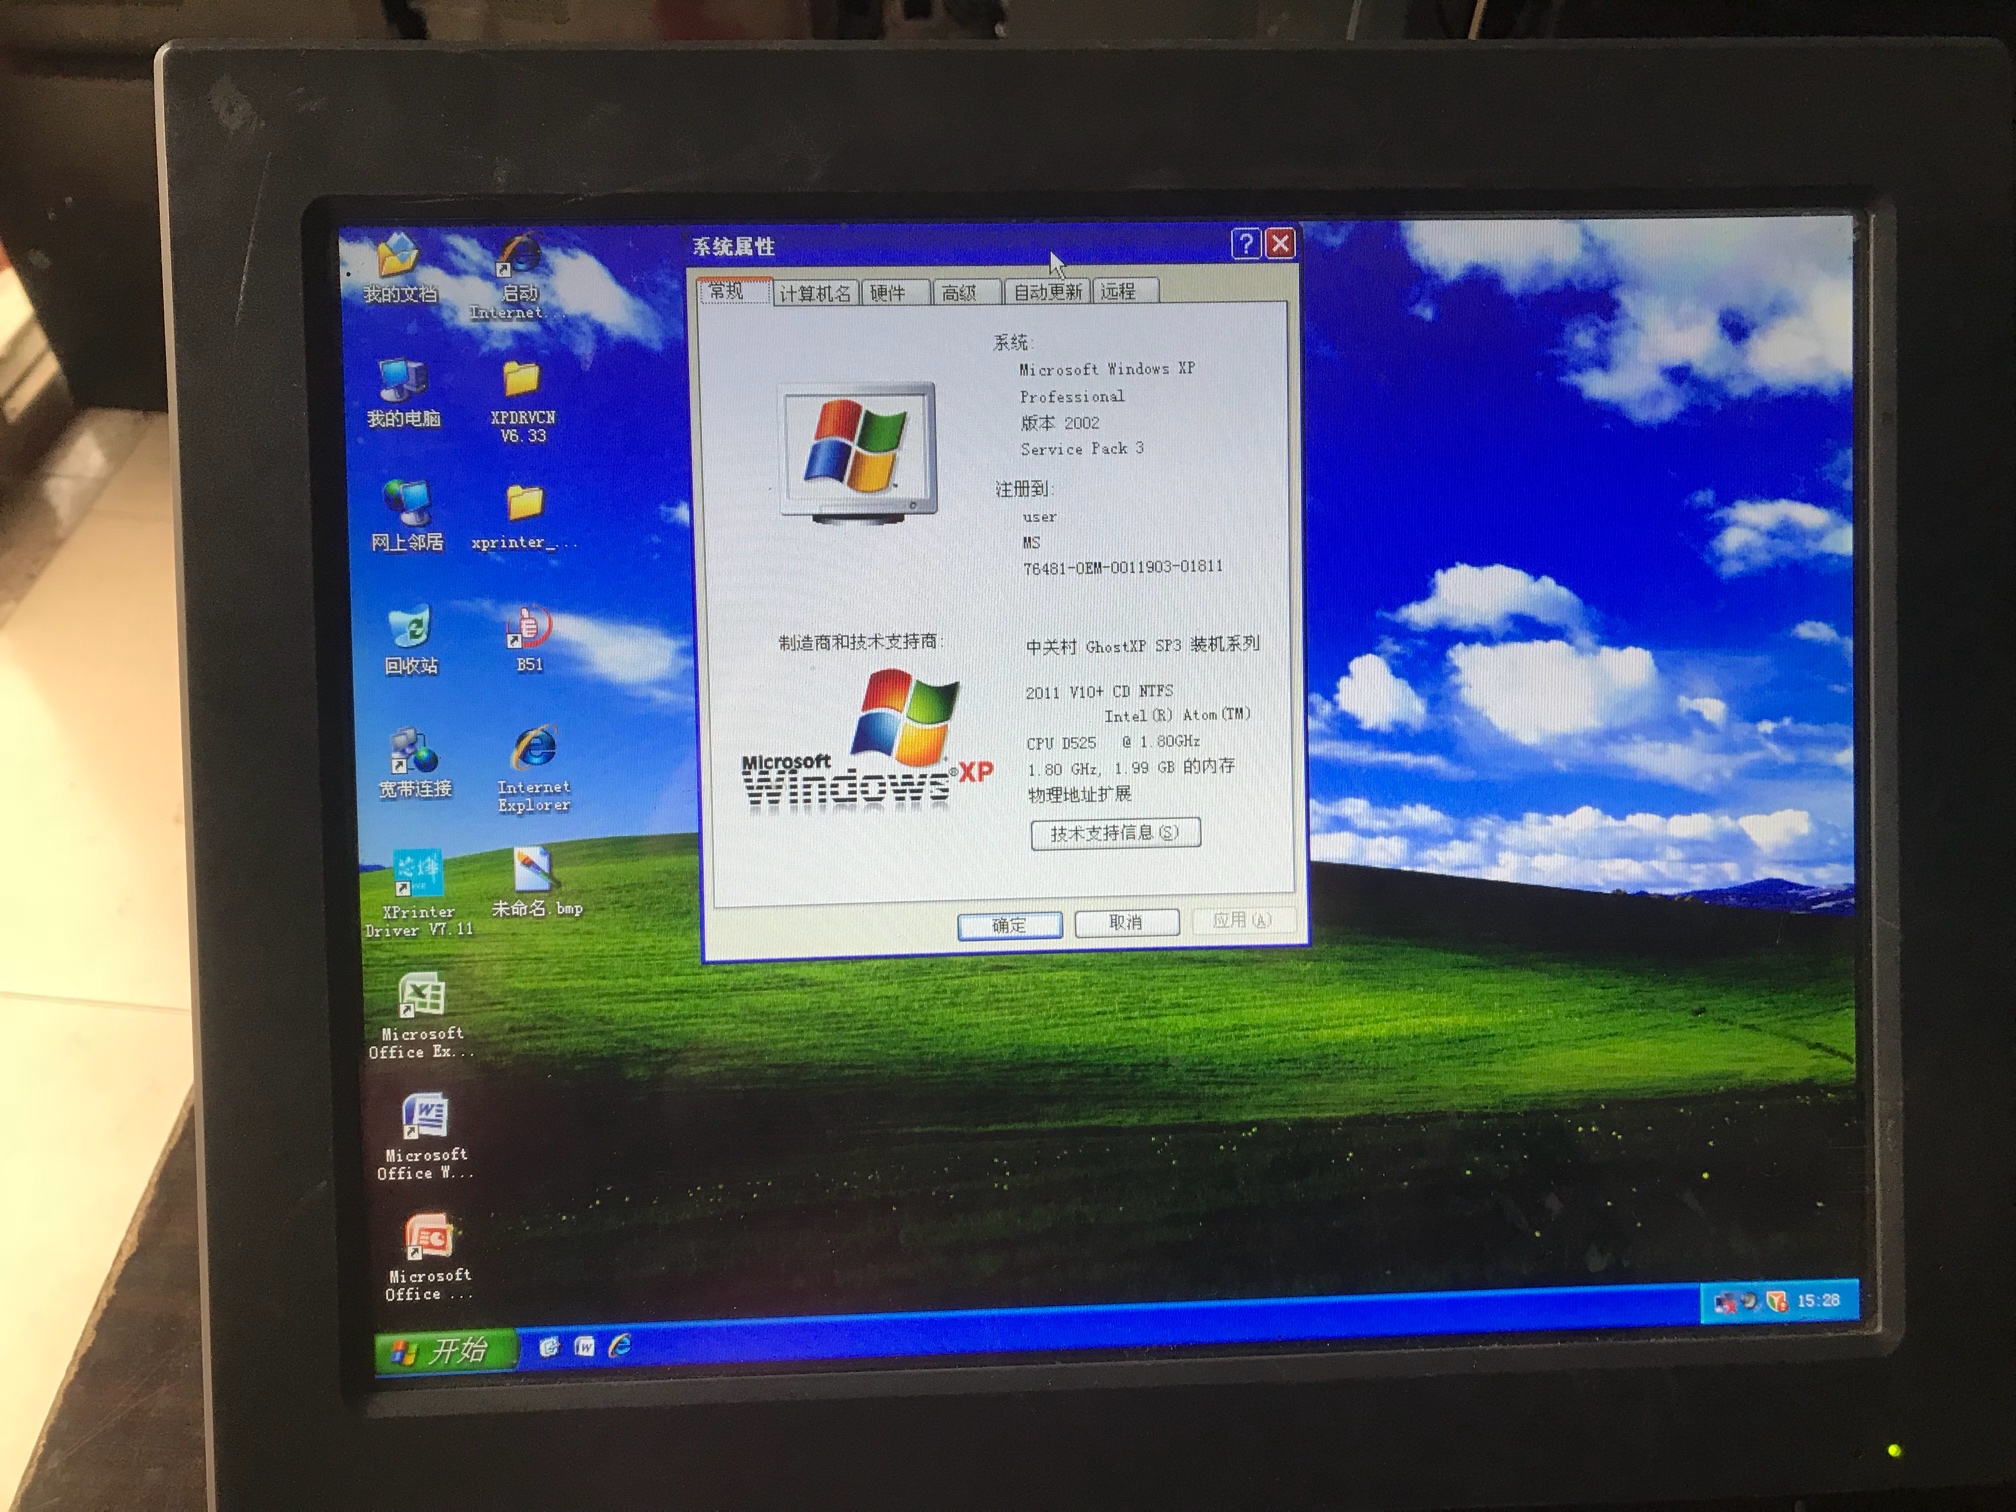The image size is (2016, 1512).
Task: Click the 15:28 taskbar clock
Action: 1818,1300
